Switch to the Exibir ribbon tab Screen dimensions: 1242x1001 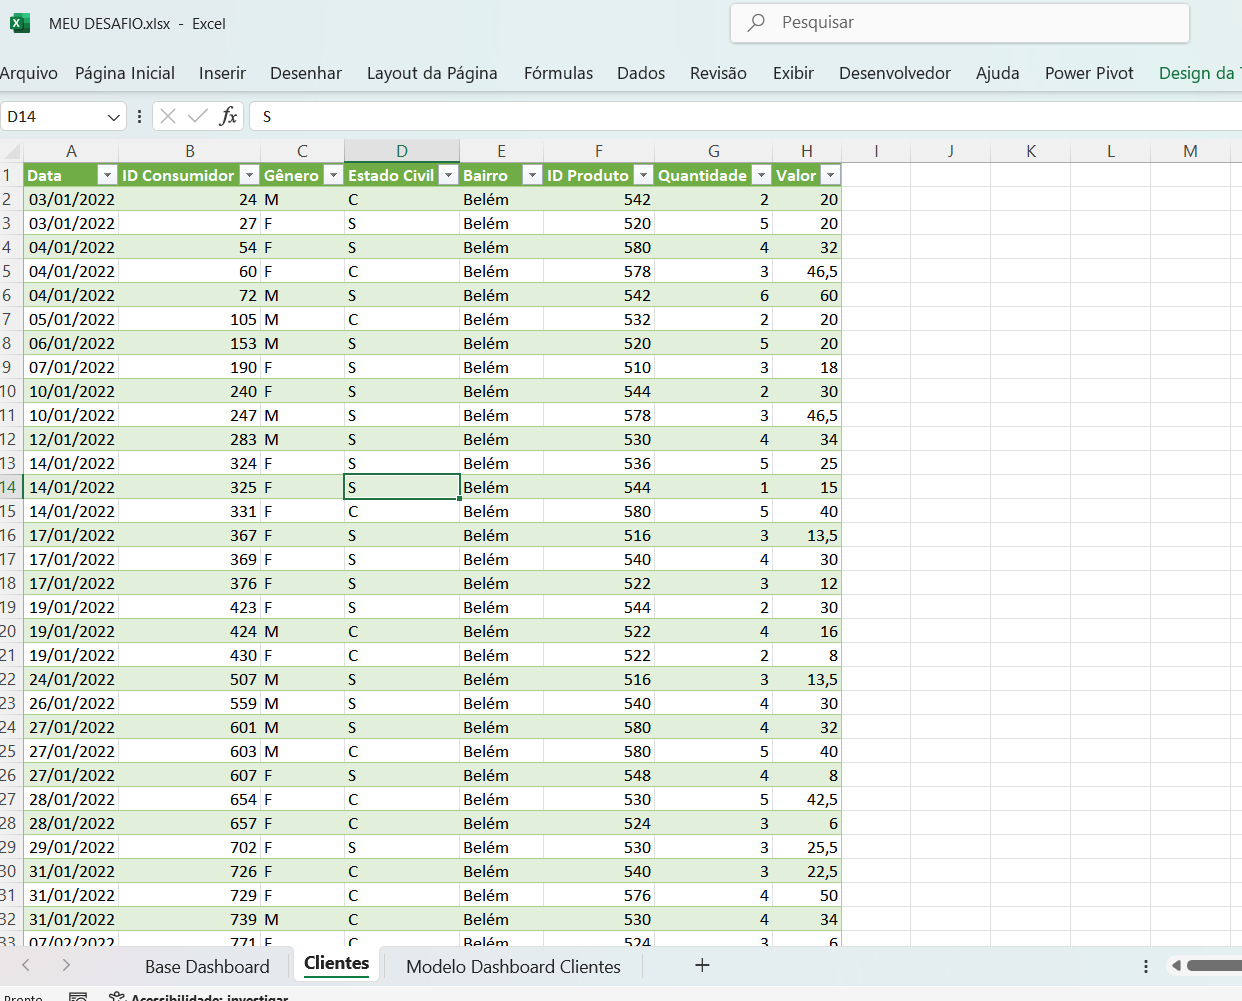click(793, 73)
